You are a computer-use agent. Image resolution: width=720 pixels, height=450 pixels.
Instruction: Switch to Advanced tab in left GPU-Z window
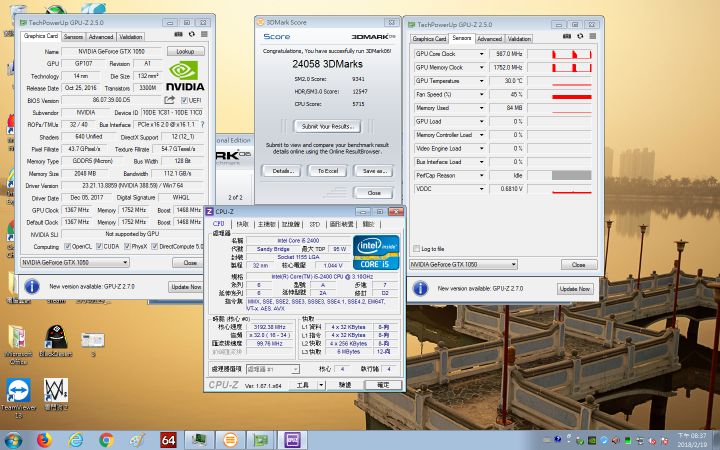(101, 37)
